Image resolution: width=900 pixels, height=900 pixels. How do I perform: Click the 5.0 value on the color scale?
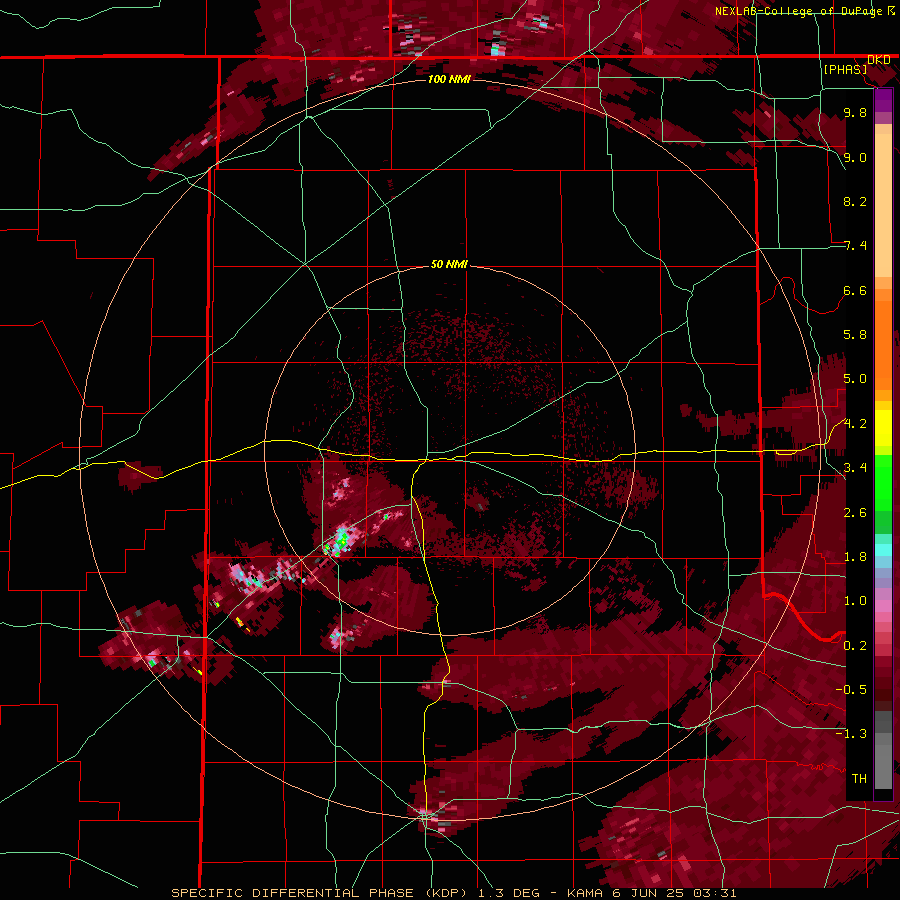click(x=855, y=379)
